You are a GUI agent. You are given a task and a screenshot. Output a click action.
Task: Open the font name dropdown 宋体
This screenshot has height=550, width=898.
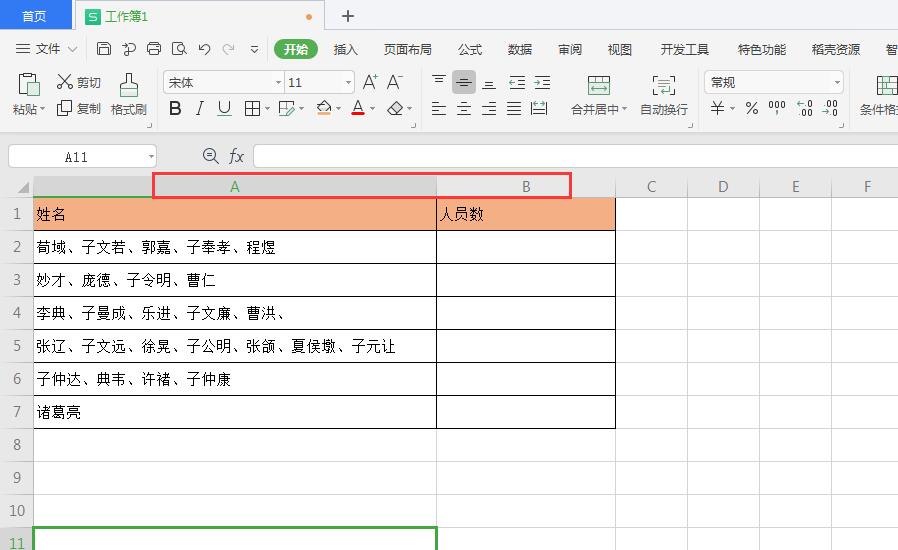(x=278, y=82)
